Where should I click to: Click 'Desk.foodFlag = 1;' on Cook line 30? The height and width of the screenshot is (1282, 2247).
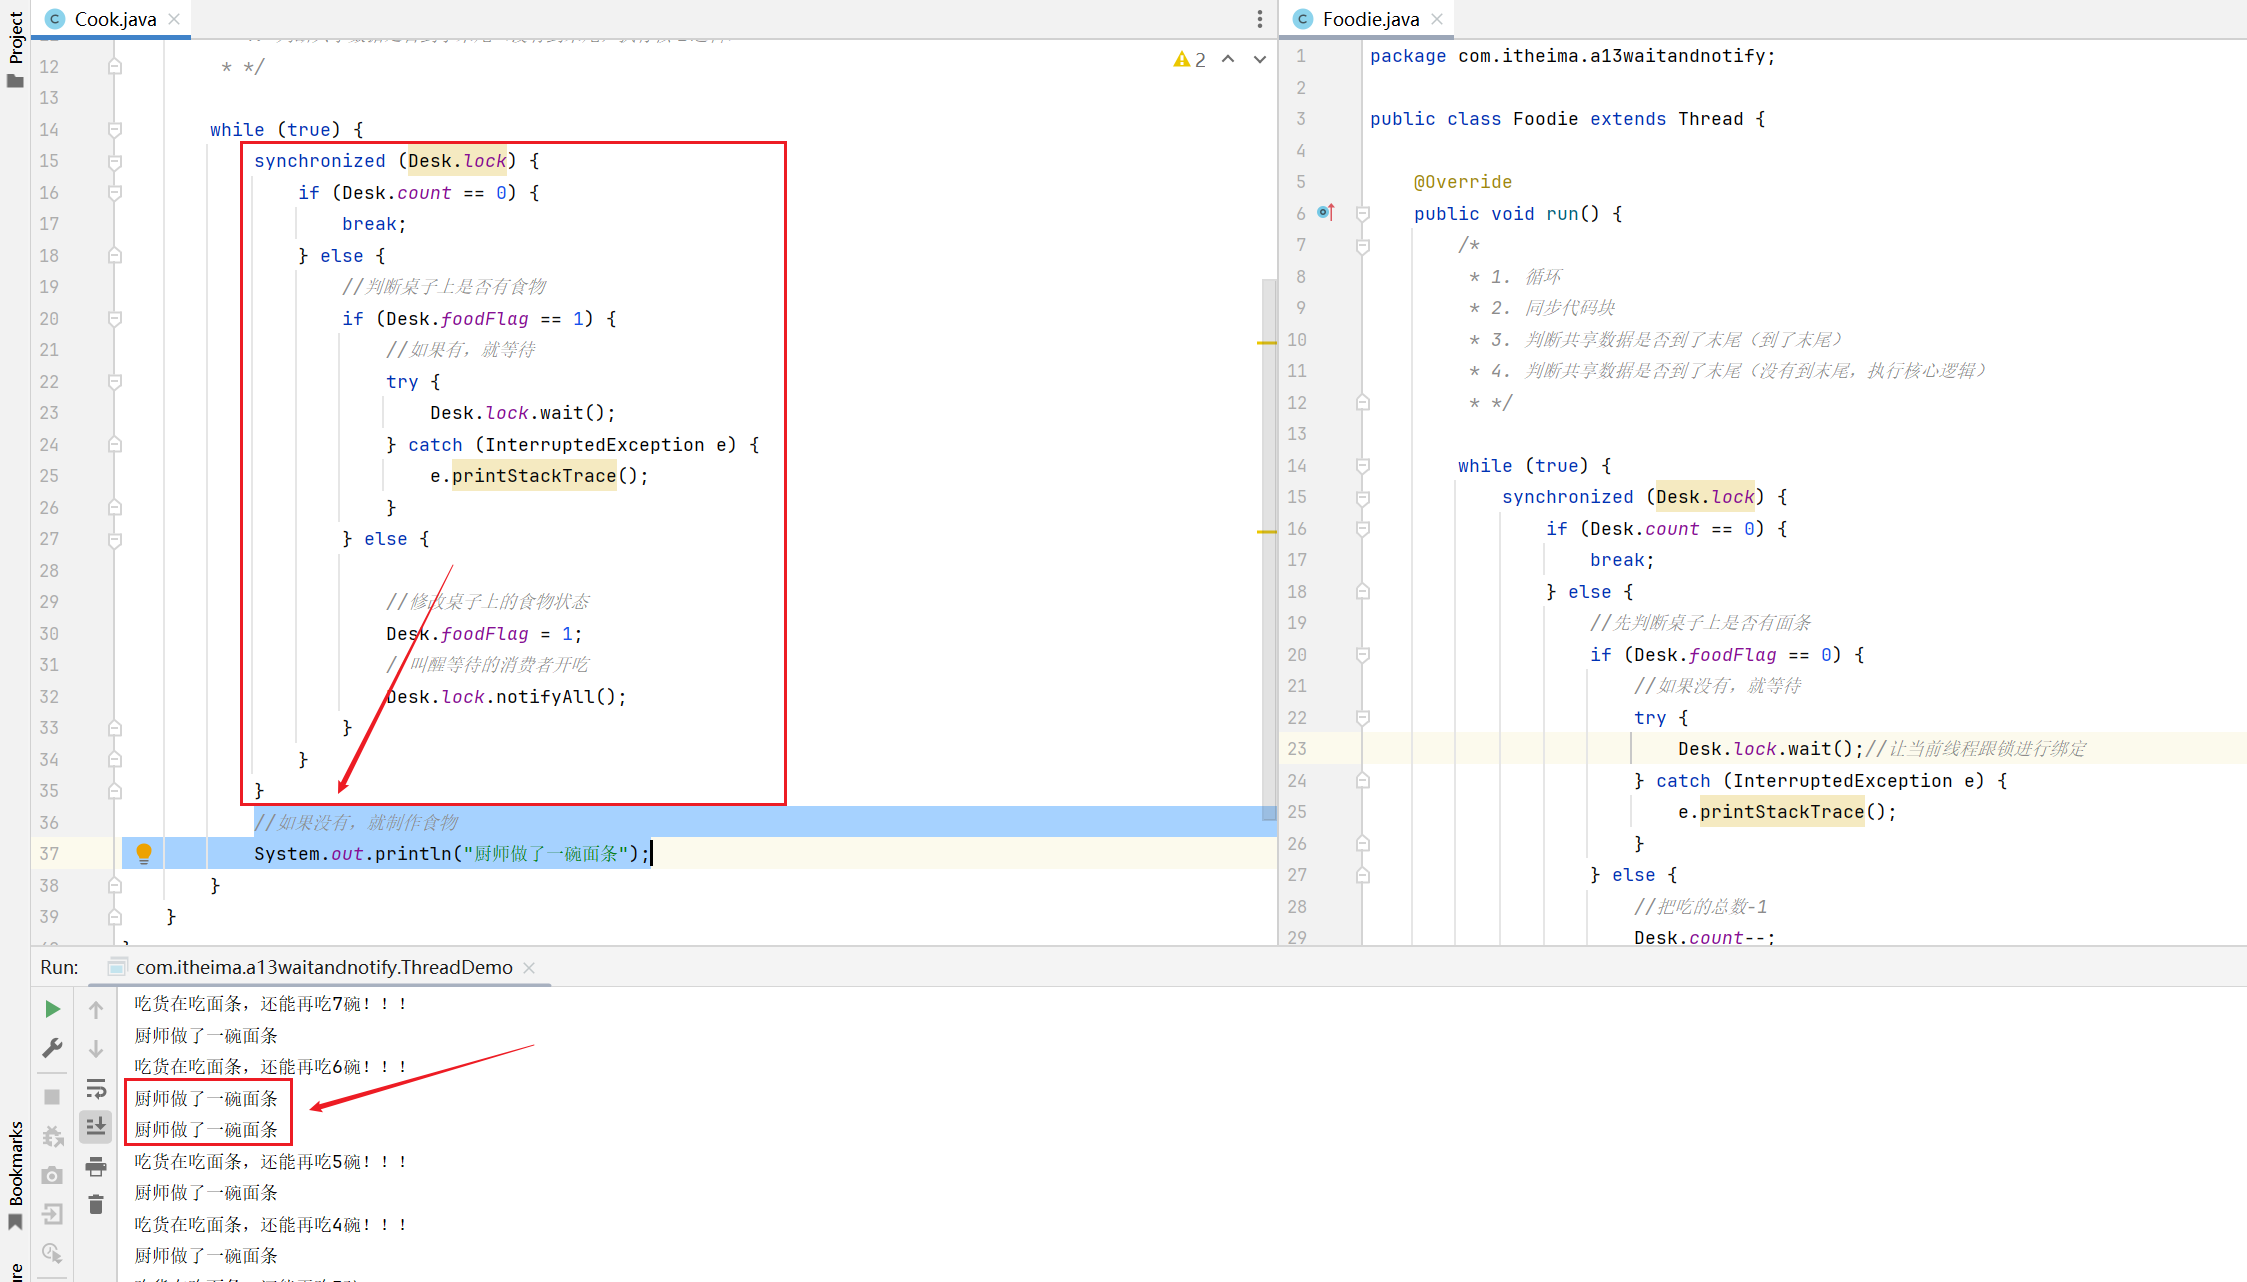click(x=484, y=633)
